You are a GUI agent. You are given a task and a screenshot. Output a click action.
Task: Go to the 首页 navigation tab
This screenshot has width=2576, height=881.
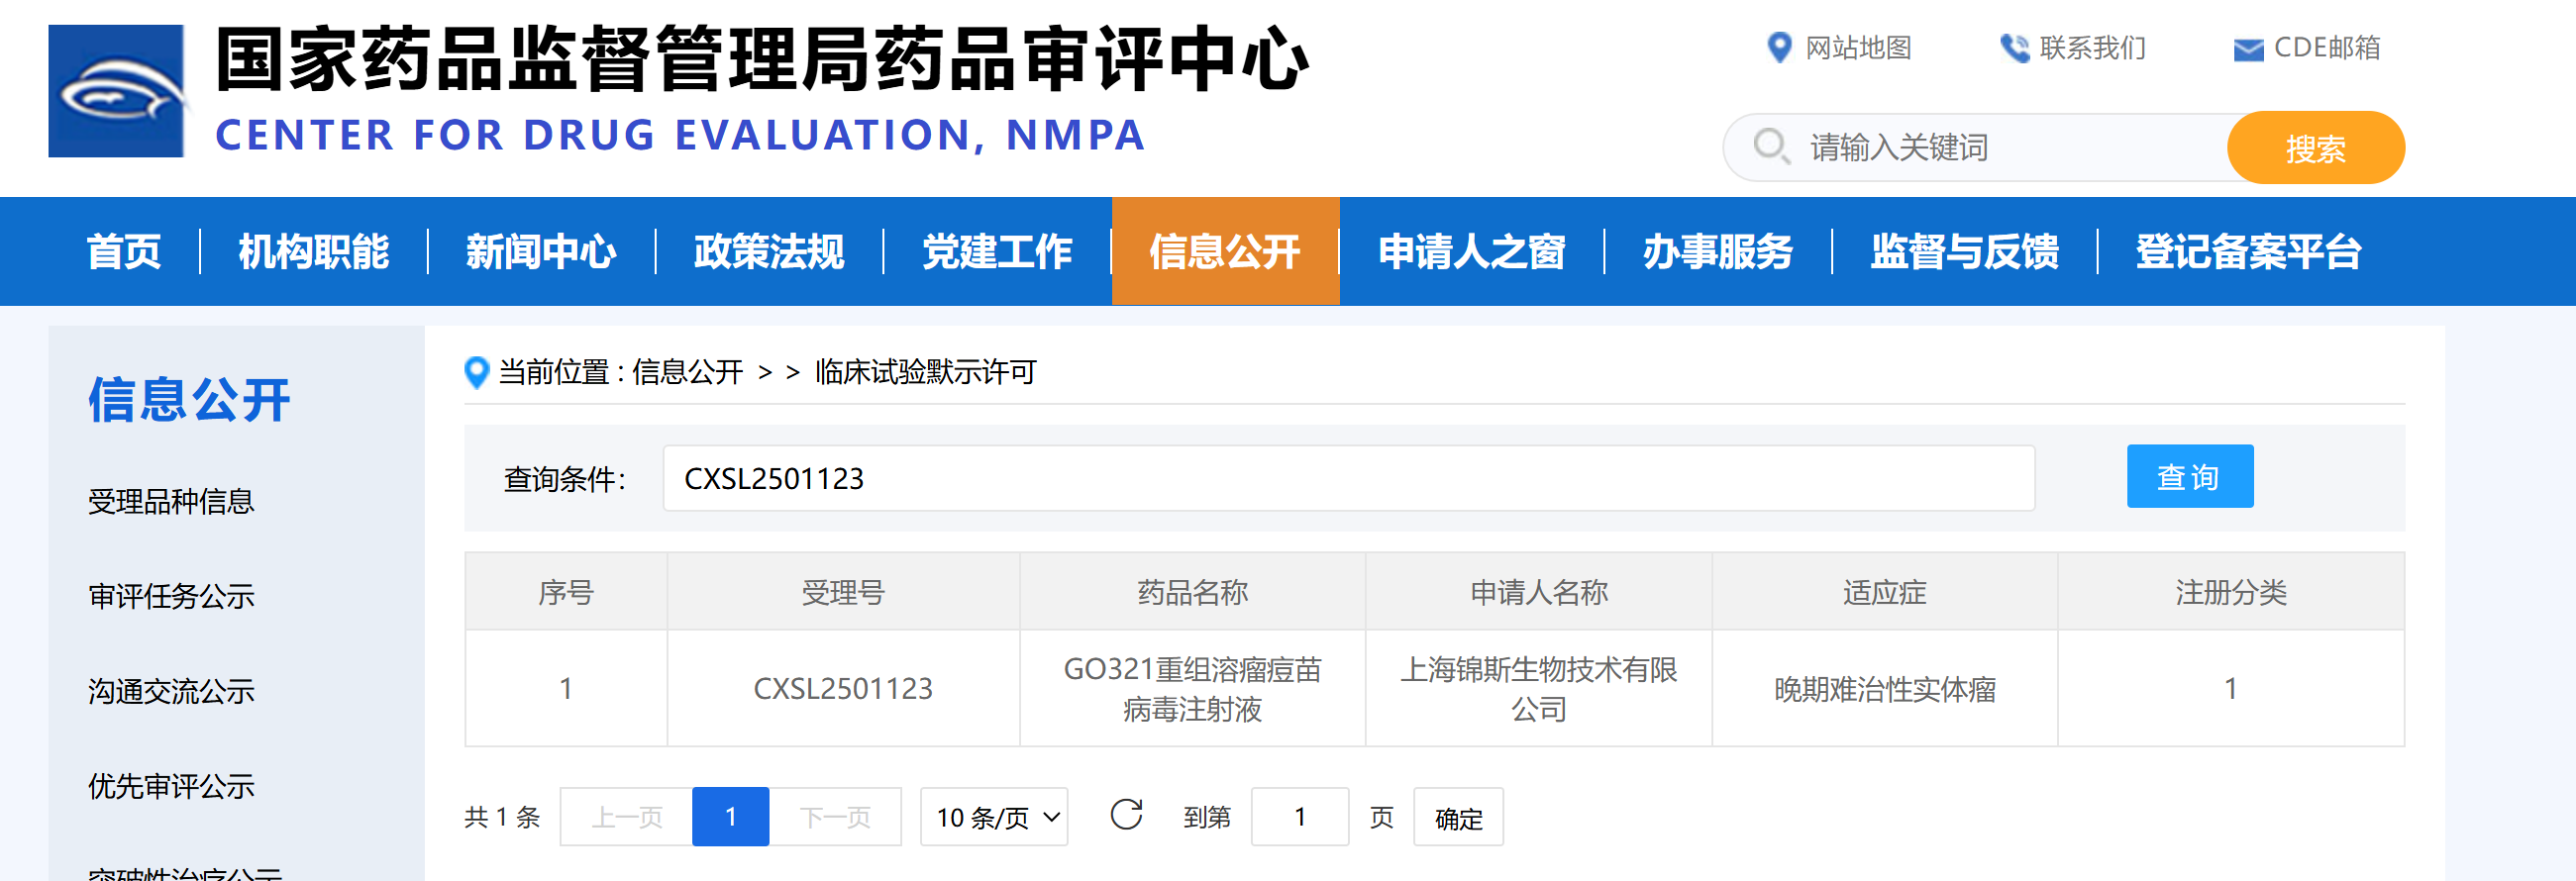tap(124, 251)
